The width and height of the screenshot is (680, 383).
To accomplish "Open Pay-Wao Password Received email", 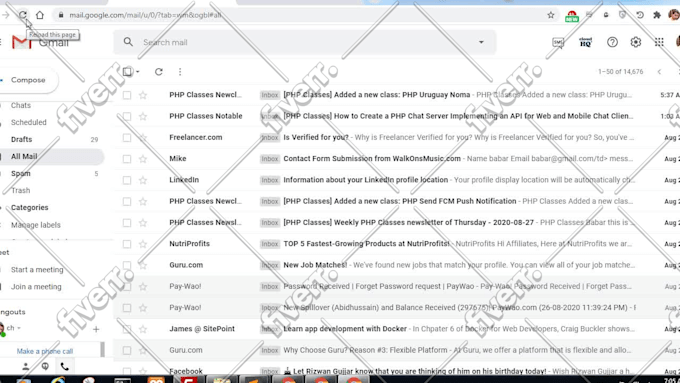I will tap(397, 286).
